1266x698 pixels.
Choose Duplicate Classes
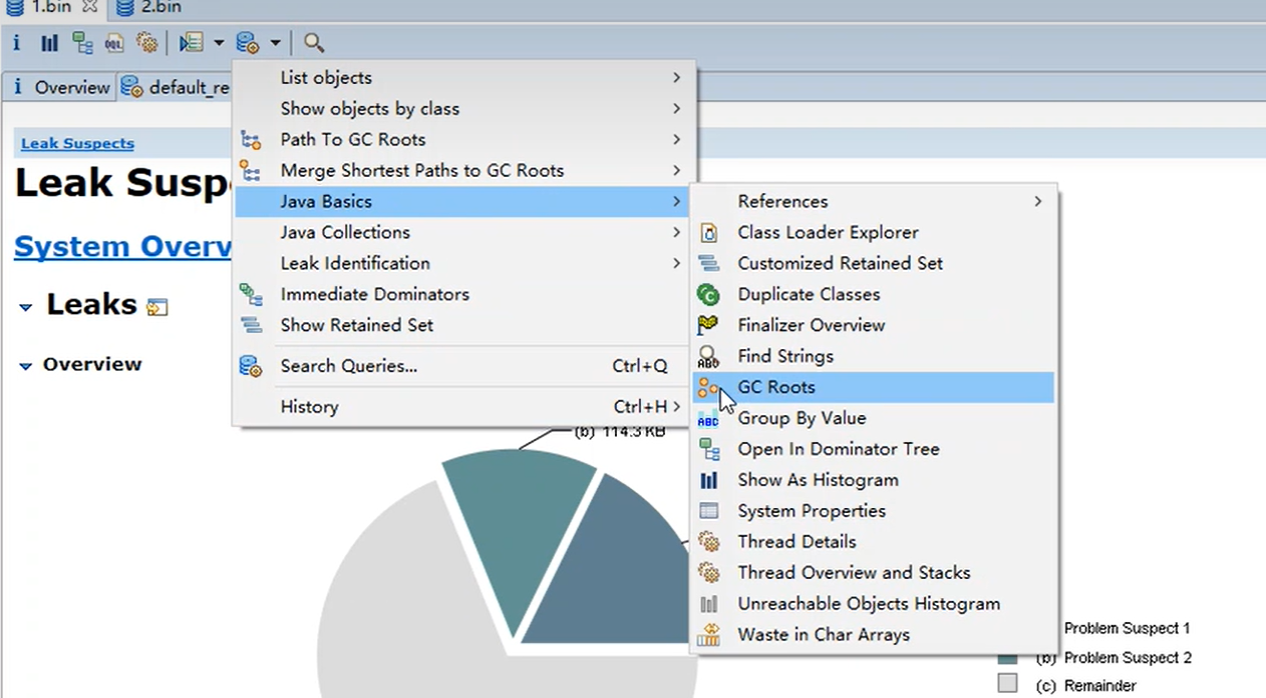tap(874, 294)
